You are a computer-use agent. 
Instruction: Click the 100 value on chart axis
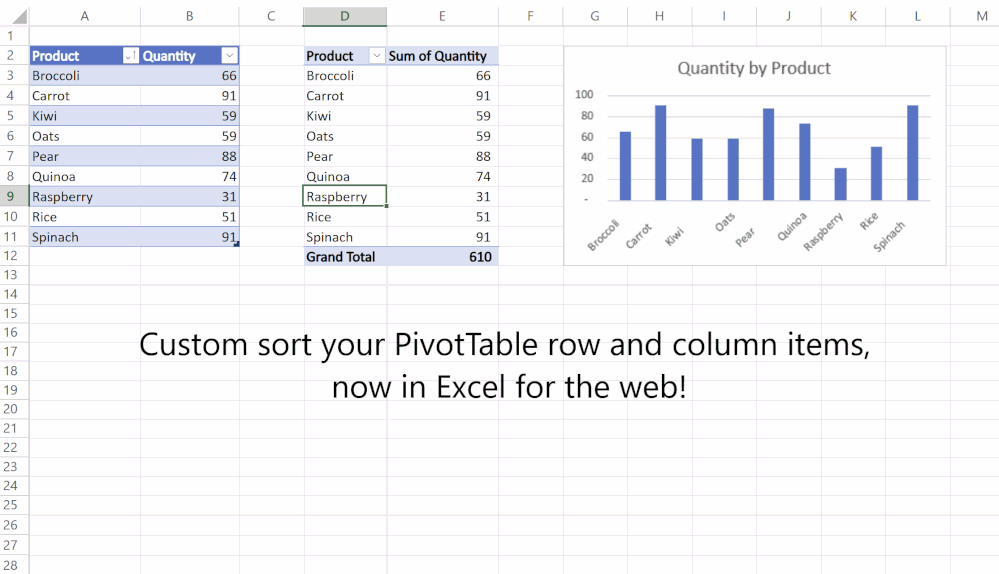tap(584, 94)
